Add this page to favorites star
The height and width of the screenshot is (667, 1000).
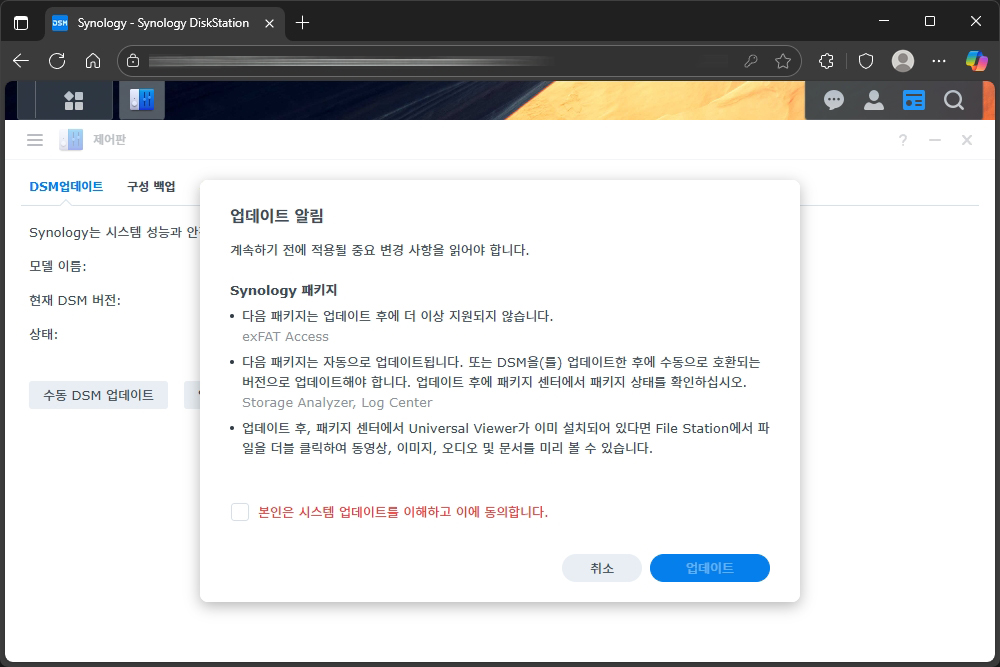pyautogui.click(x=783, y=61)
